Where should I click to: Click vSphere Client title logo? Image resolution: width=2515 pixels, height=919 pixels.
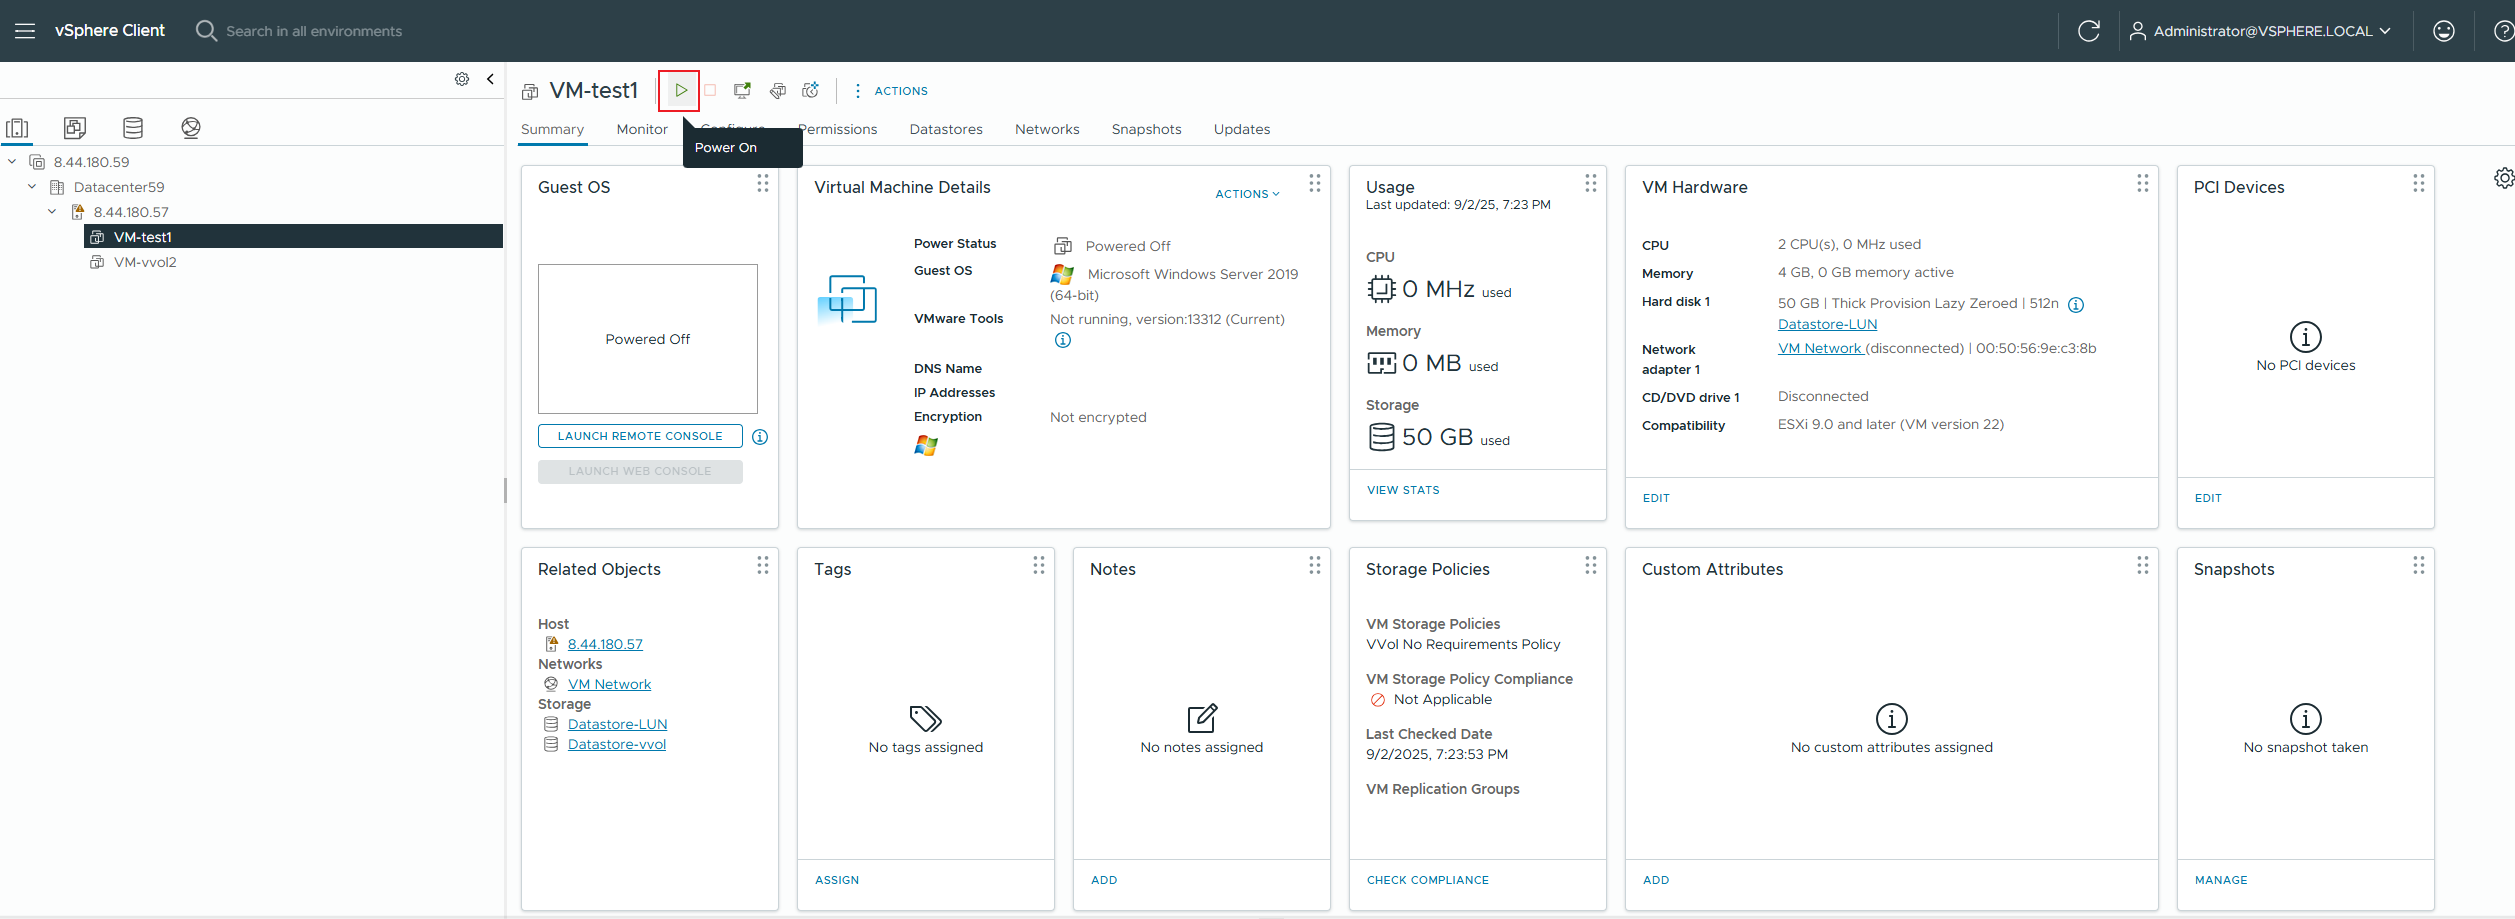[110, 31]
